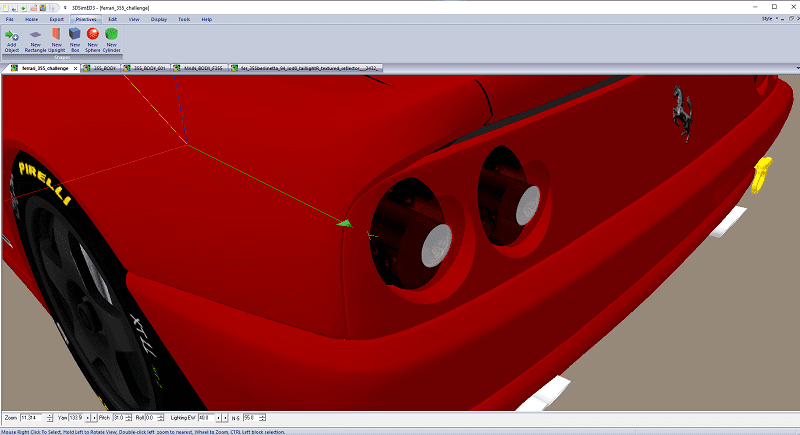Click the green axis arrow gizmo
800x435 pixels.
[x=345, y=223]
